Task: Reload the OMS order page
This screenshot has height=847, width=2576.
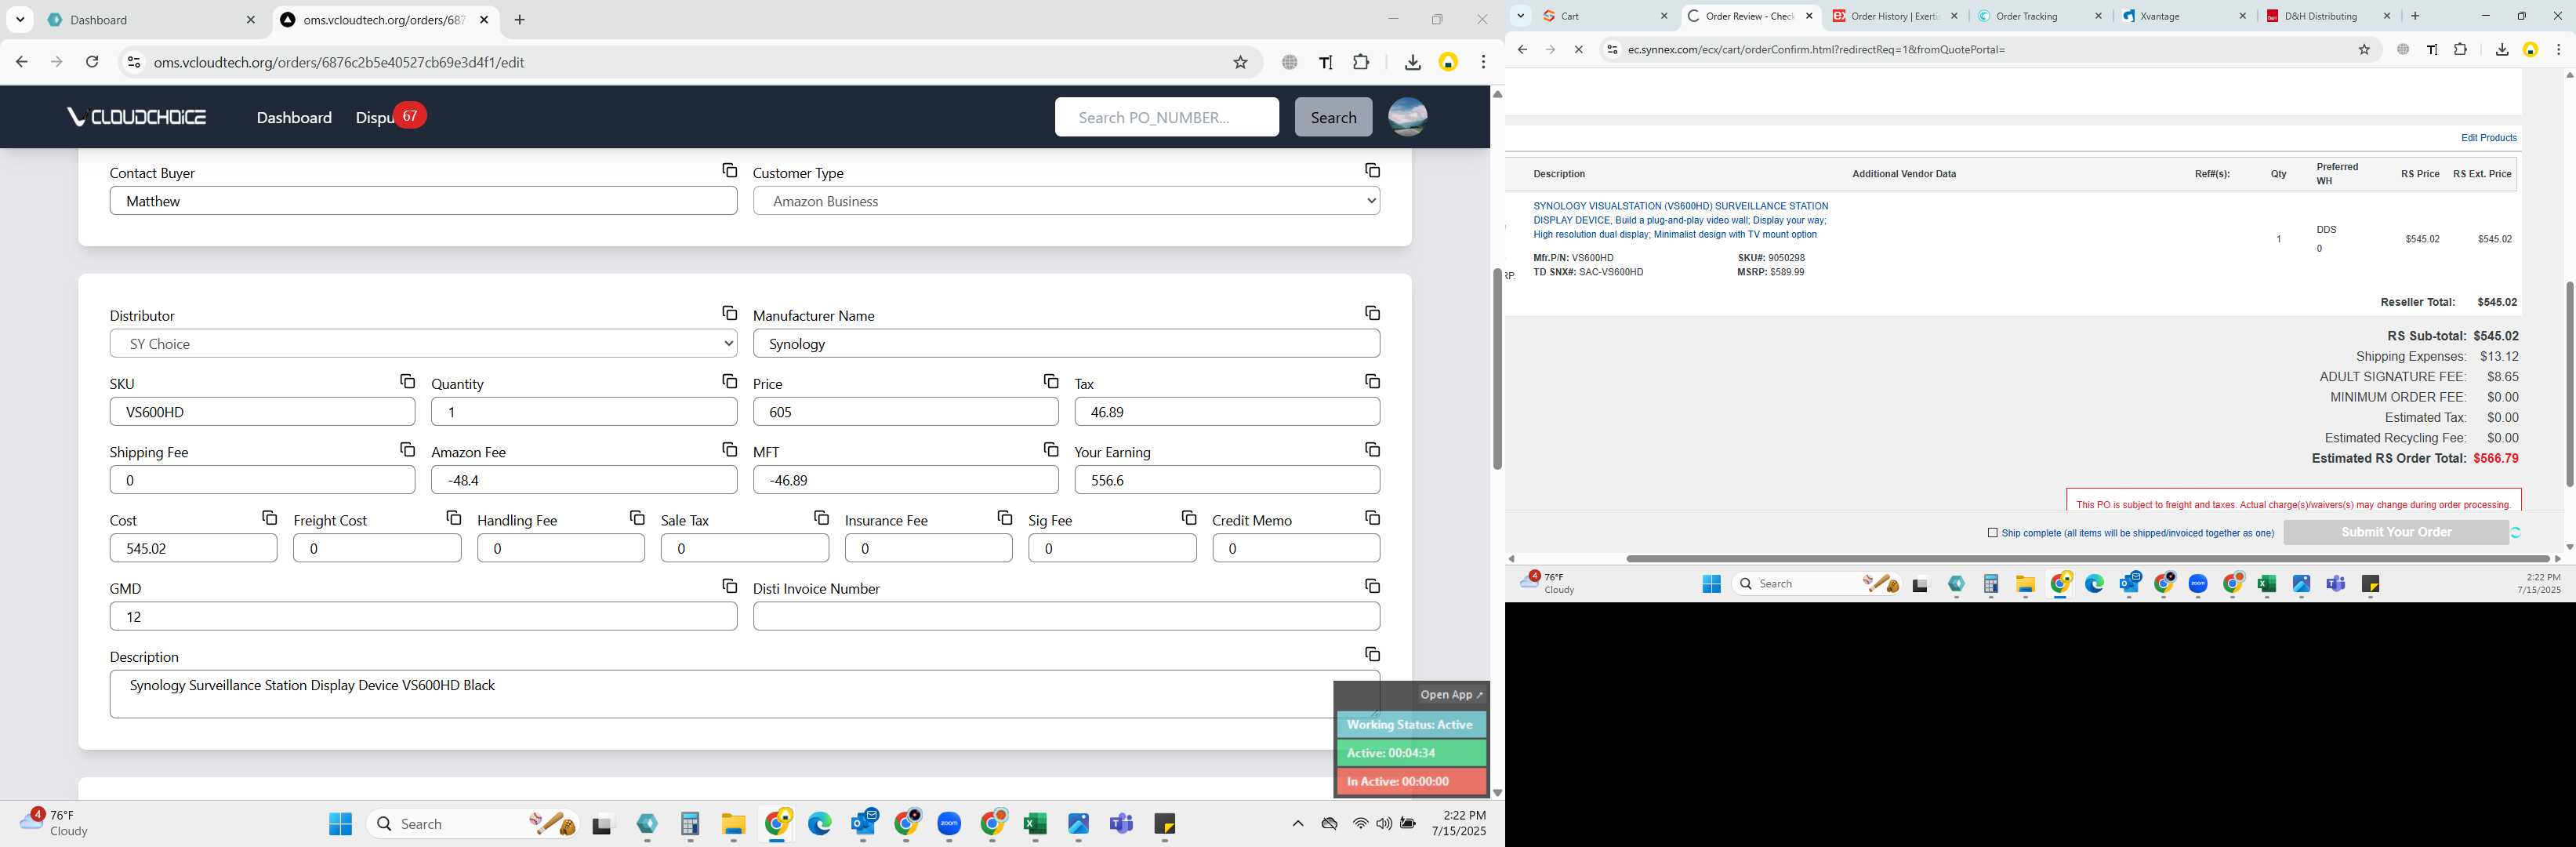Action: [x=92, y=62]
